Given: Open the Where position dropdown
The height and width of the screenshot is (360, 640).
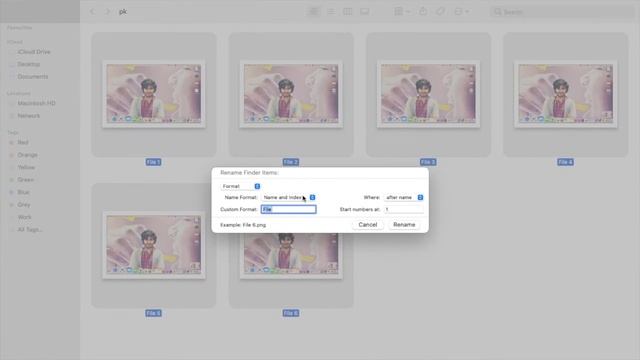Looking at the screenshot, I should 404,198.
